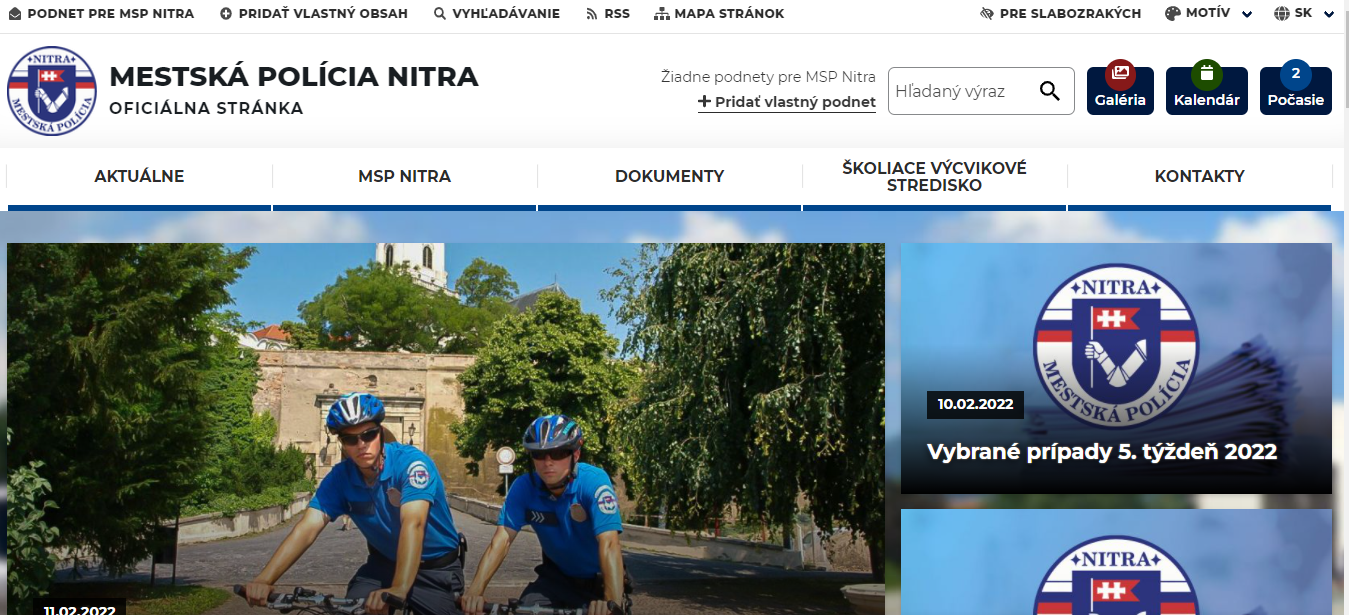Open the cycling police officers featured photo

[446, 429]
